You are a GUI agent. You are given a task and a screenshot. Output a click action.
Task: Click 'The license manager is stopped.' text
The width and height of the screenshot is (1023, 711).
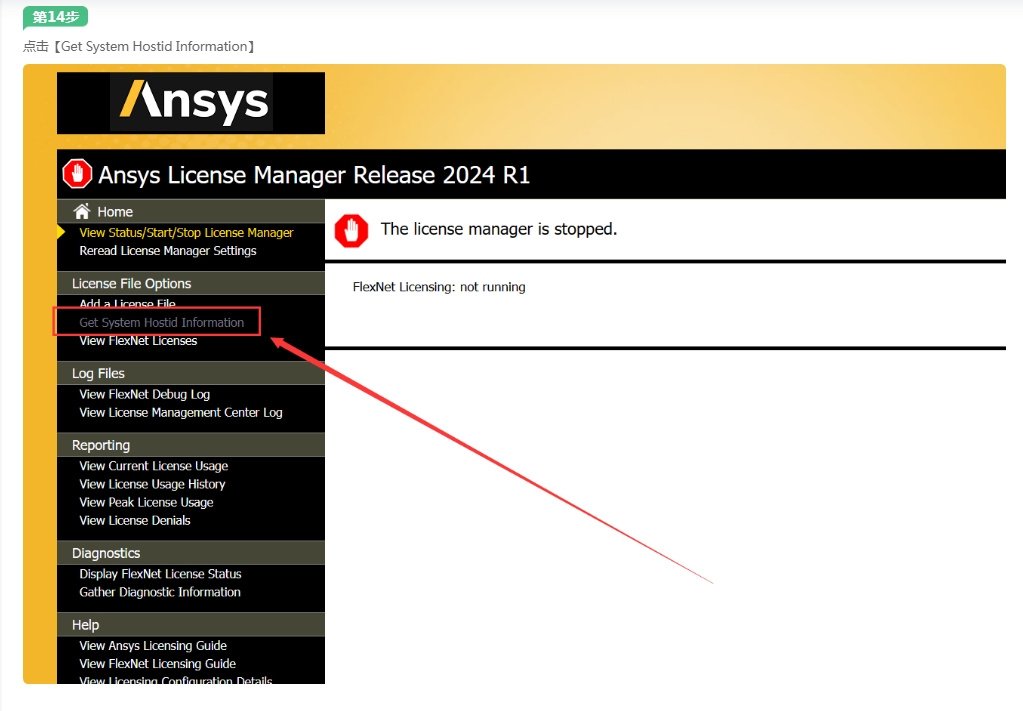(499, 229)
